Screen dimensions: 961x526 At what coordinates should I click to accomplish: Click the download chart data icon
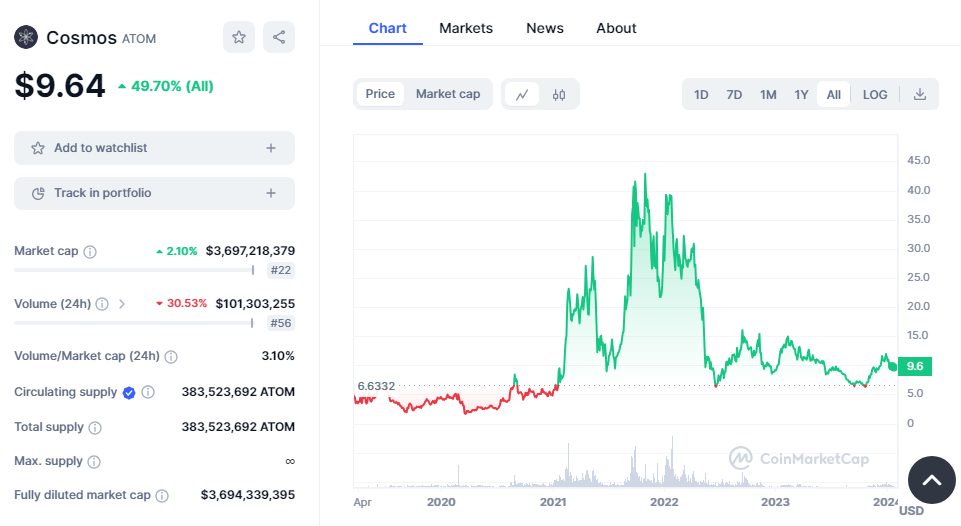pyautogui.click(x=920, y=94)
